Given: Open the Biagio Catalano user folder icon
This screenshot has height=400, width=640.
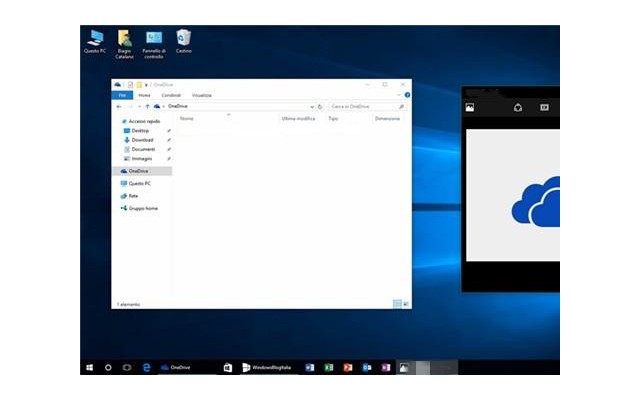Looking at the screenshot, I should coord(124,44).
